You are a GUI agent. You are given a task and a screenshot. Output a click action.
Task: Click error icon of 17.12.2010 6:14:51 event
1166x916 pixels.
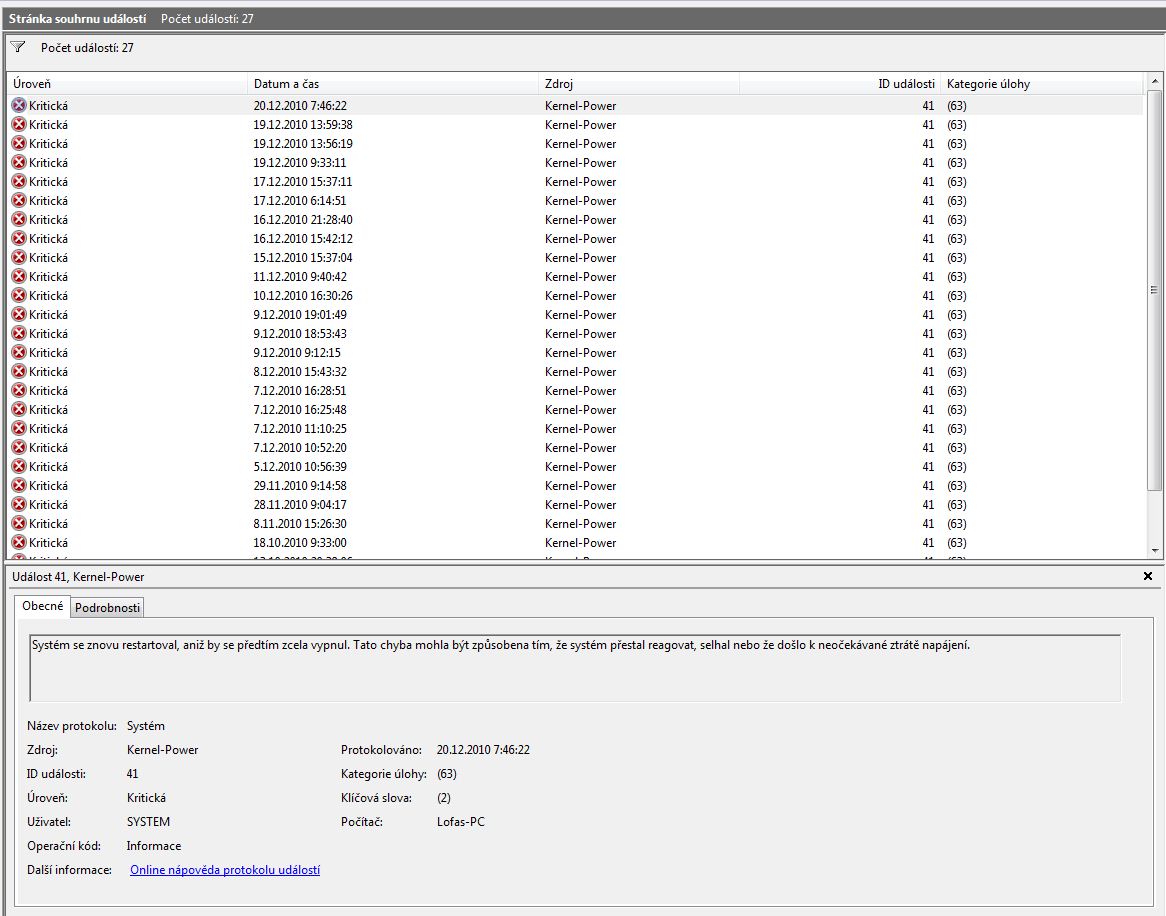18,200
